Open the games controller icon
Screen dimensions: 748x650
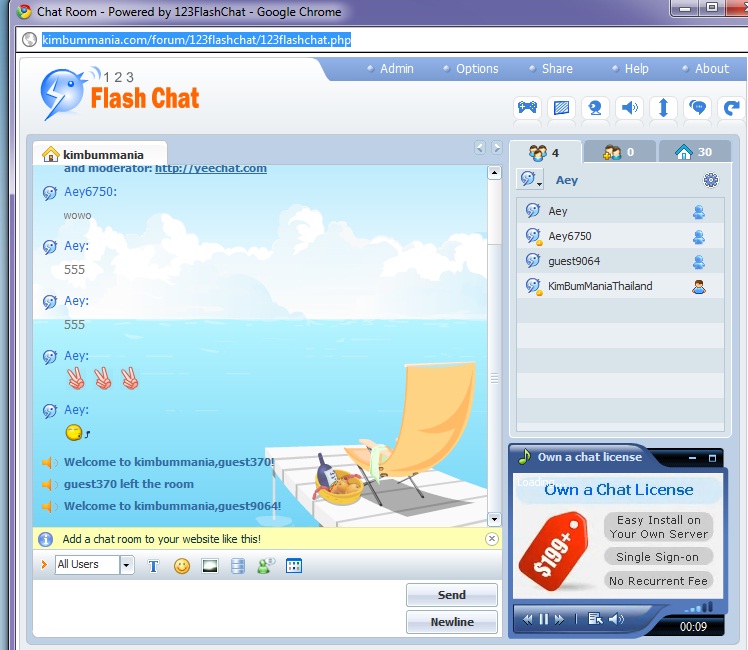click(x=527, y=108)
